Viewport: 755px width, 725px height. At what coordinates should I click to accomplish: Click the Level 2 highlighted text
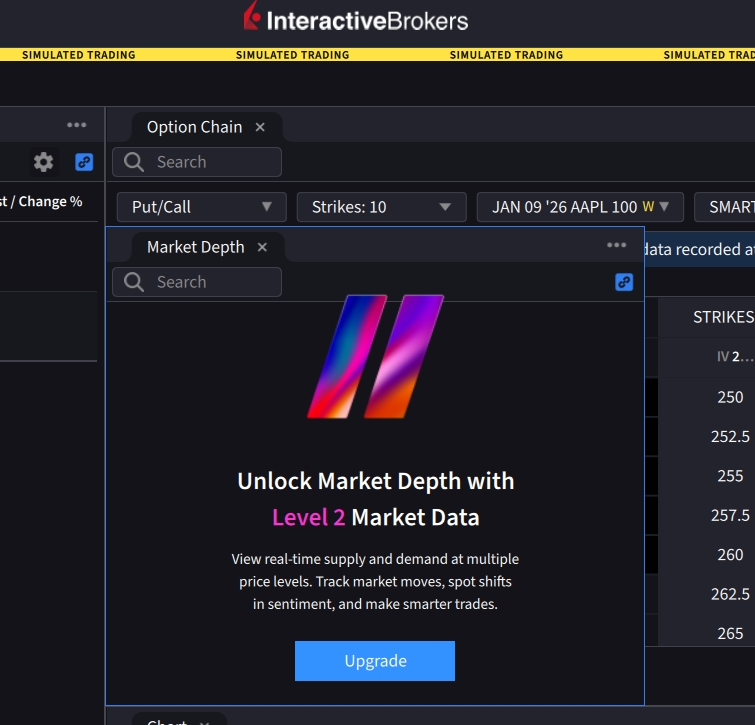coord(309,518)
